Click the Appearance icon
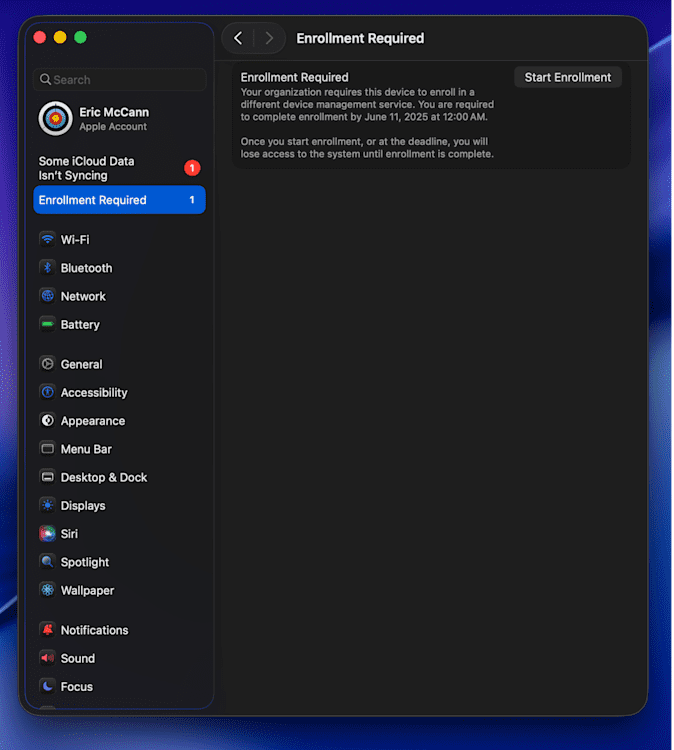 tap(47, 420)
